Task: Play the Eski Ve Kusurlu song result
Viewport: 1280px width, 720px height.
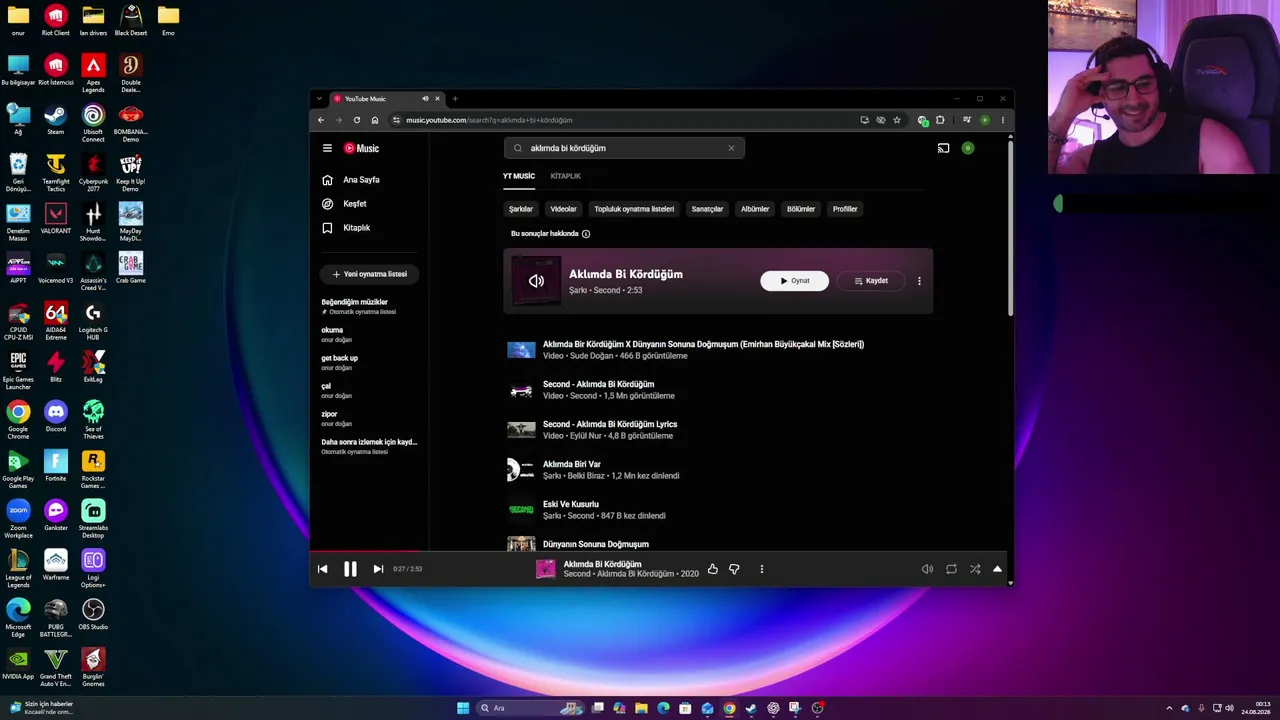Action: click(x=571, y=504)
